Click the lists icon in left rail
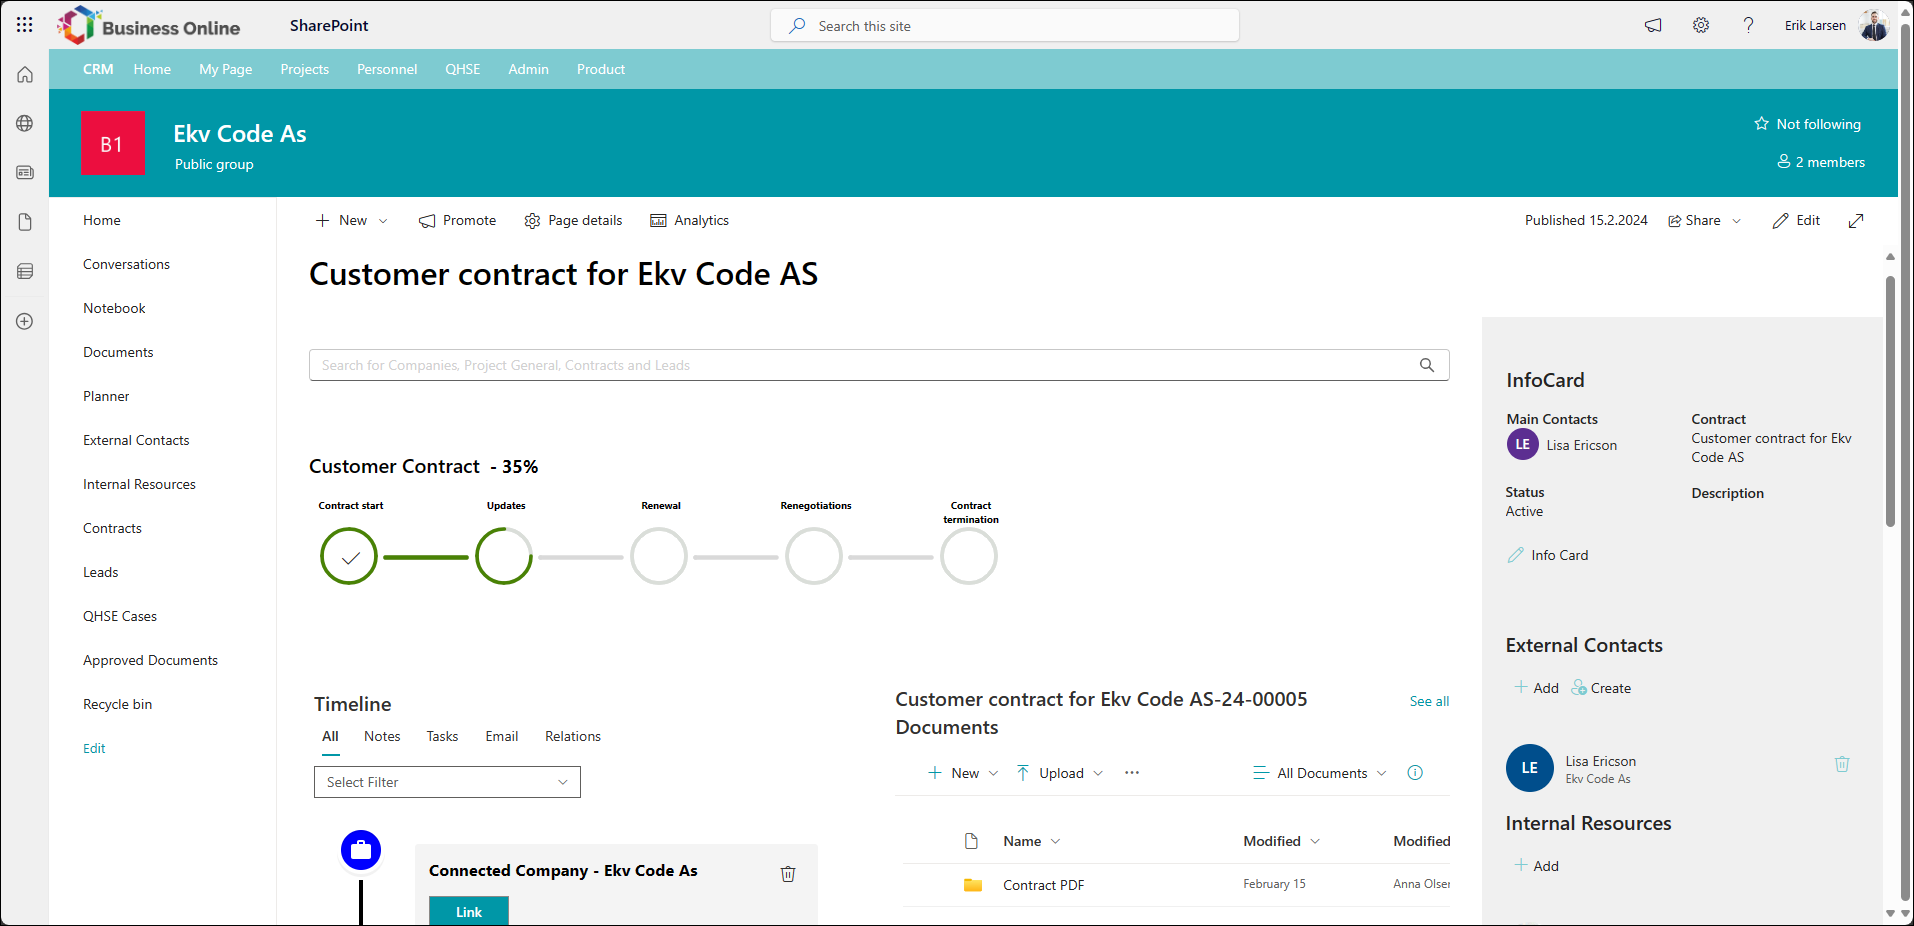Image resolution: width=1914 pixels, height=926 pixels. click(x=25, y=271)
